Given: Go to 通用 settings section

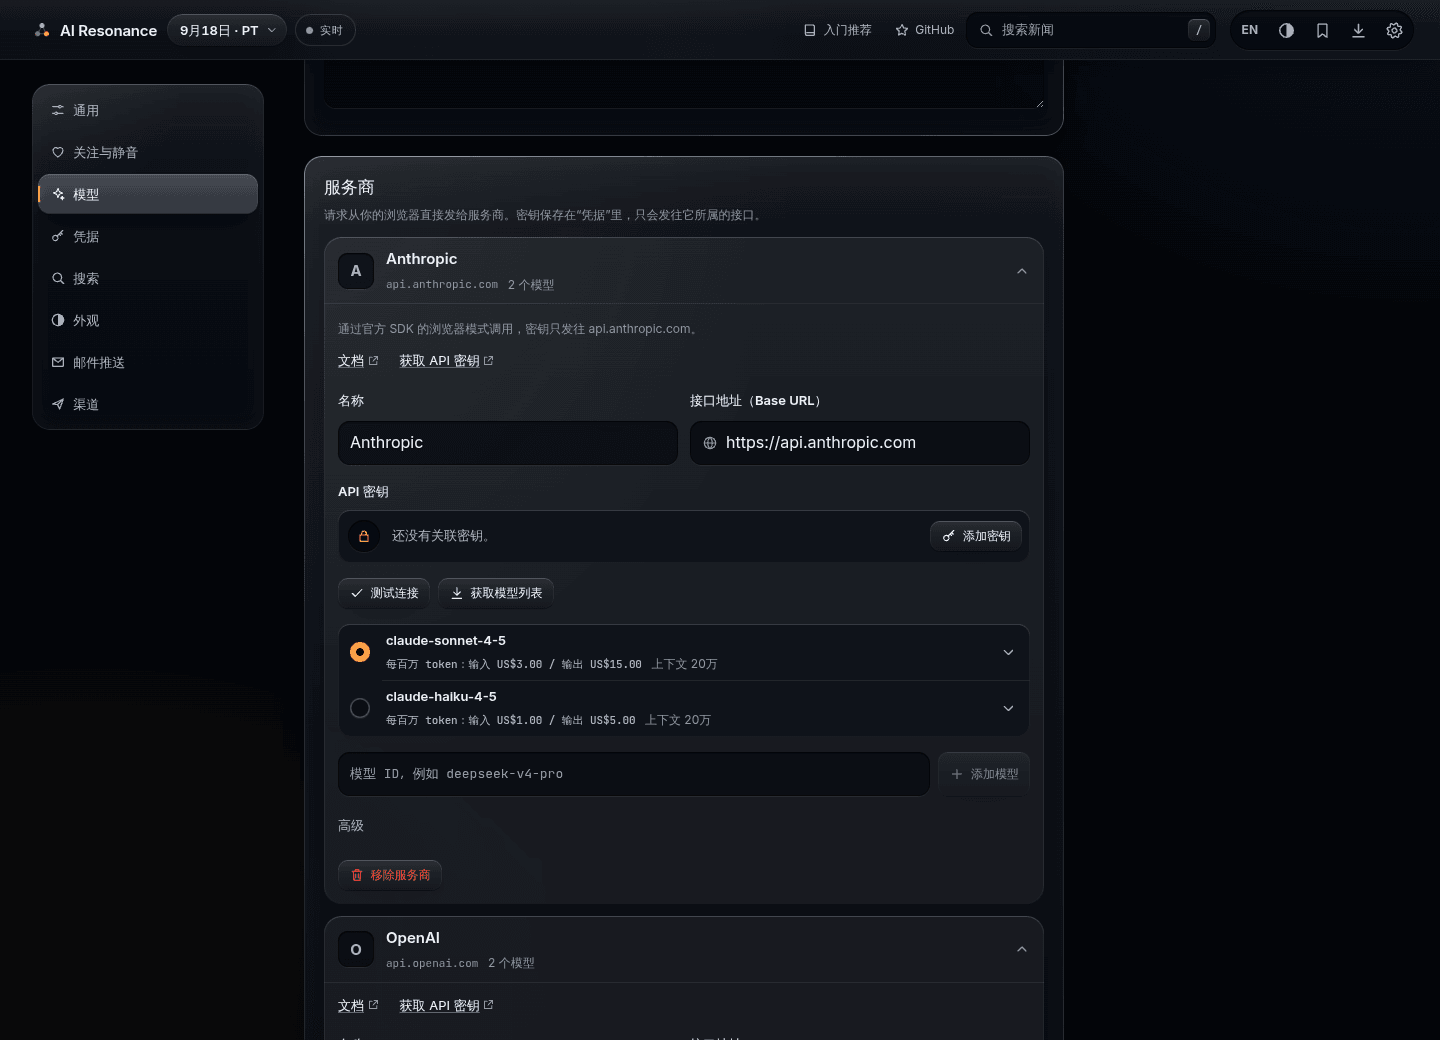Looking at the screenshot, I should (x=148, y=111).
